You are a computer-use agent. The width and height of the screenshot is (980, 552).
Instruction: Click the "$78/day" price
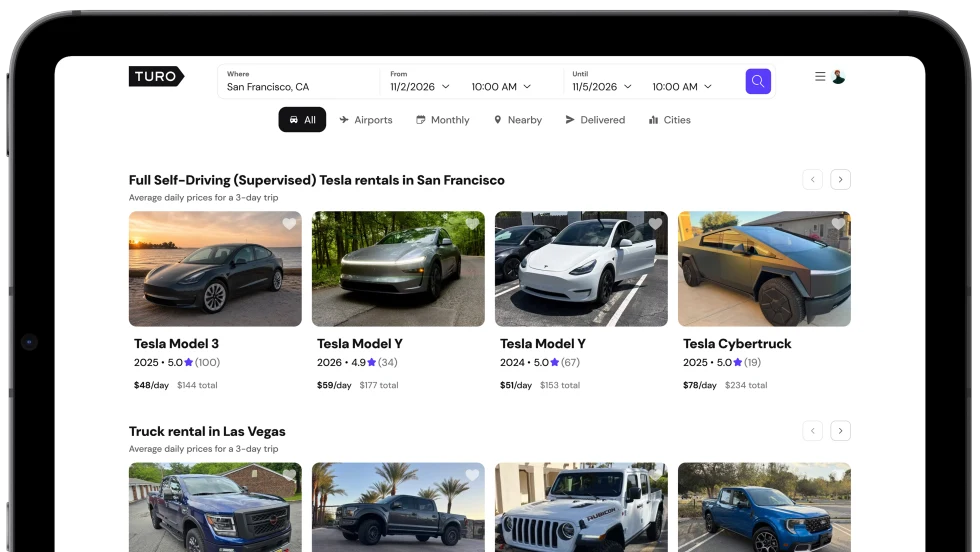pyautogui.click(x=699, y=385)
